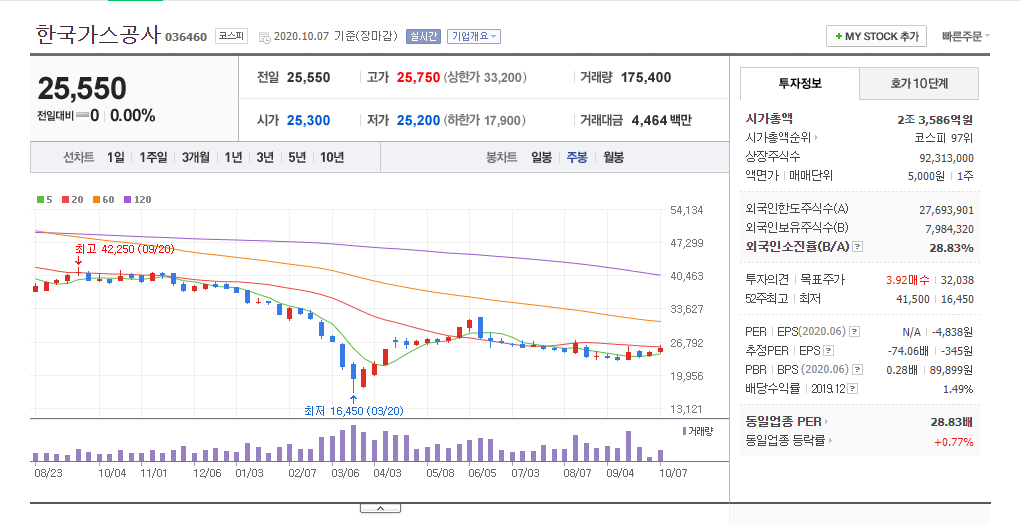Select the 3년 line chart
Screen dimensions: 1021x524
coord(265,157)
